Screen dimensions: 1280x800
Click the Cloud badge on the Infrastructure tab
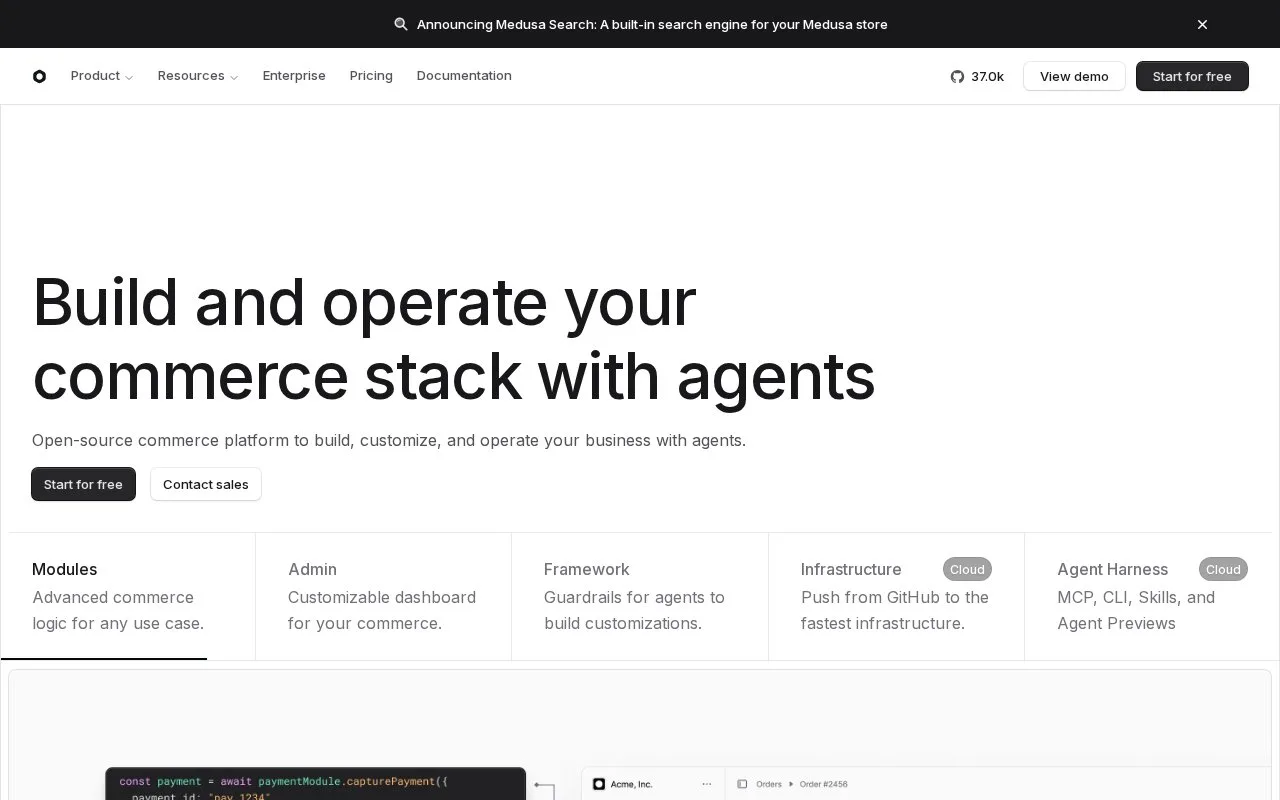pyautogui.click(x=967, y=569)
